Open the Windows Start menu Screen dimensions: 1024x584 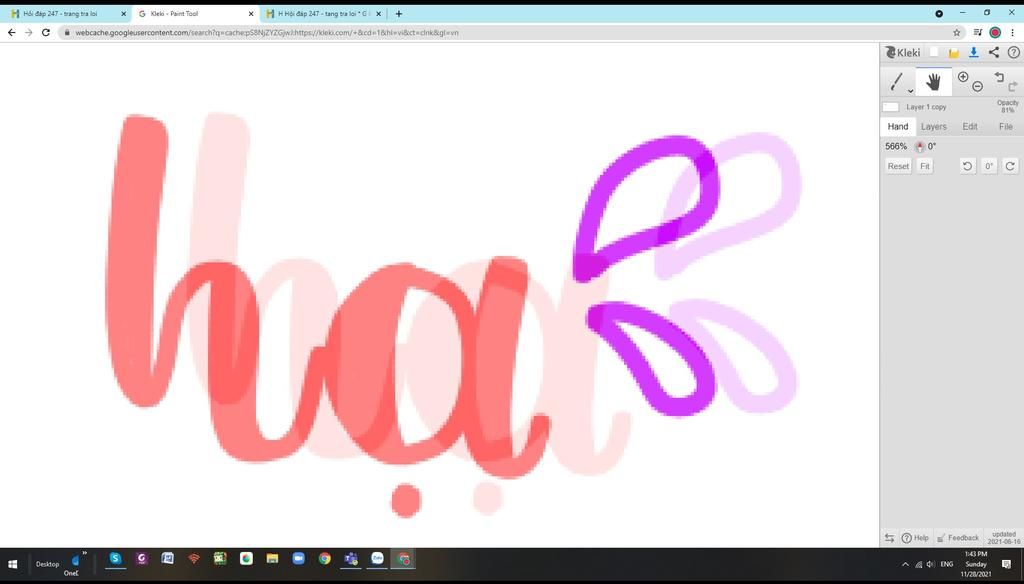point(12,564)
